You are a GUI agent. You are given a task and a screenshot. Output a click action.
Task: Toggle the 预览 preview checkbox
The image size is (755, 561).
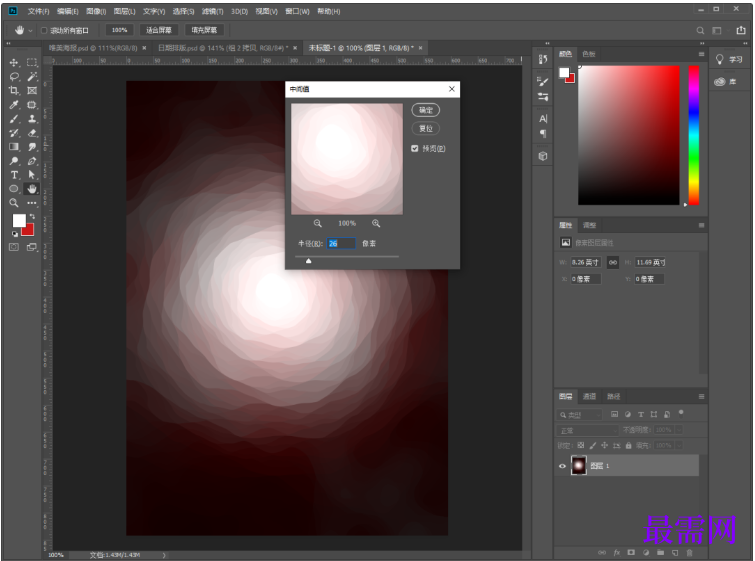click(415, 149)
